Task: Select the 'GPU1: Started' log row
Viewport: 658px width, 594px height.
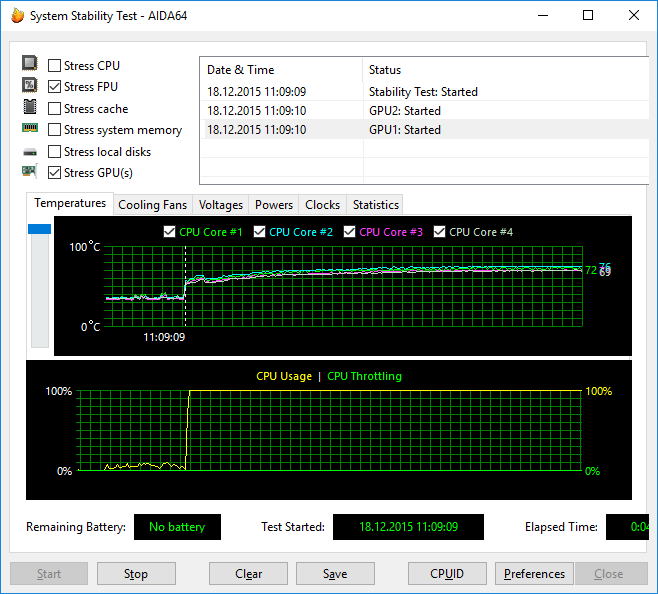Action: click(425, 130)
